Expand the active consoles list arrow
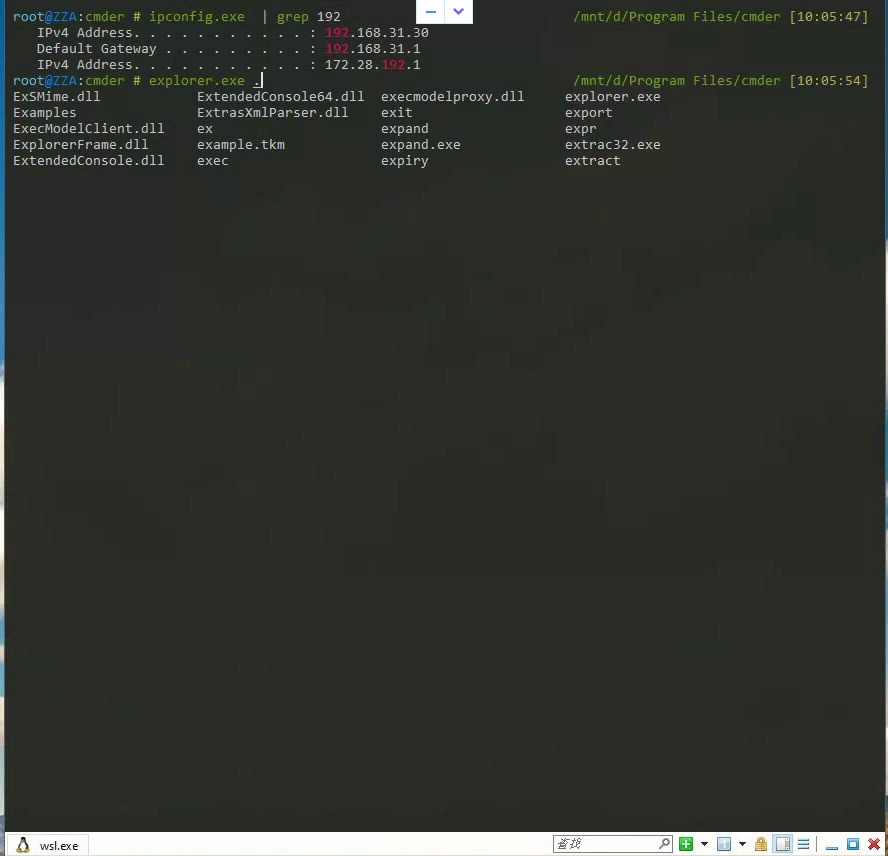The height and width of the screenshot is (856, 888). coord(742,844)
